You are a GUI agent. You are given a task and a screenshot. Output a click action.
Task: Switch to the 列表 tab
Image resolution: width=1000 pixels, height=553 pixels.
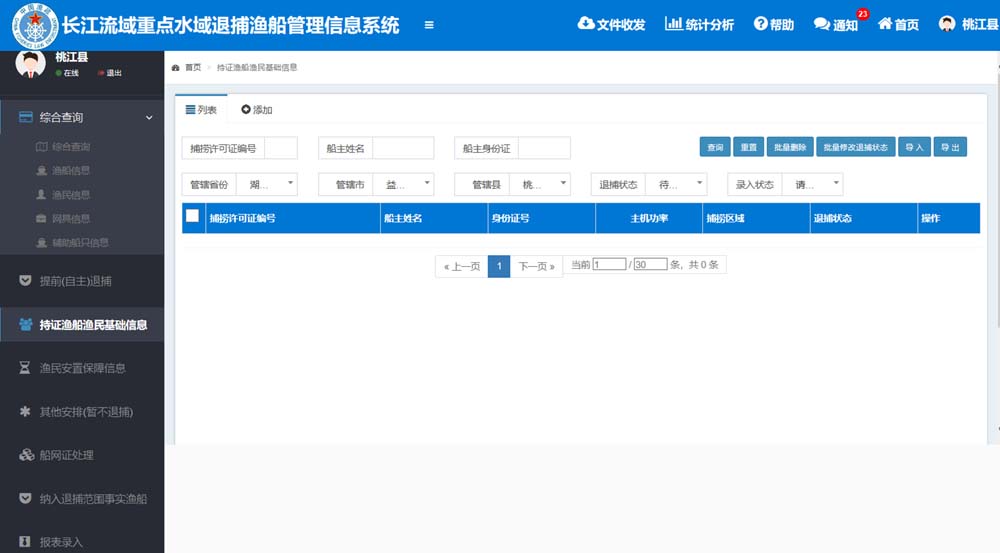pos(201,110)
